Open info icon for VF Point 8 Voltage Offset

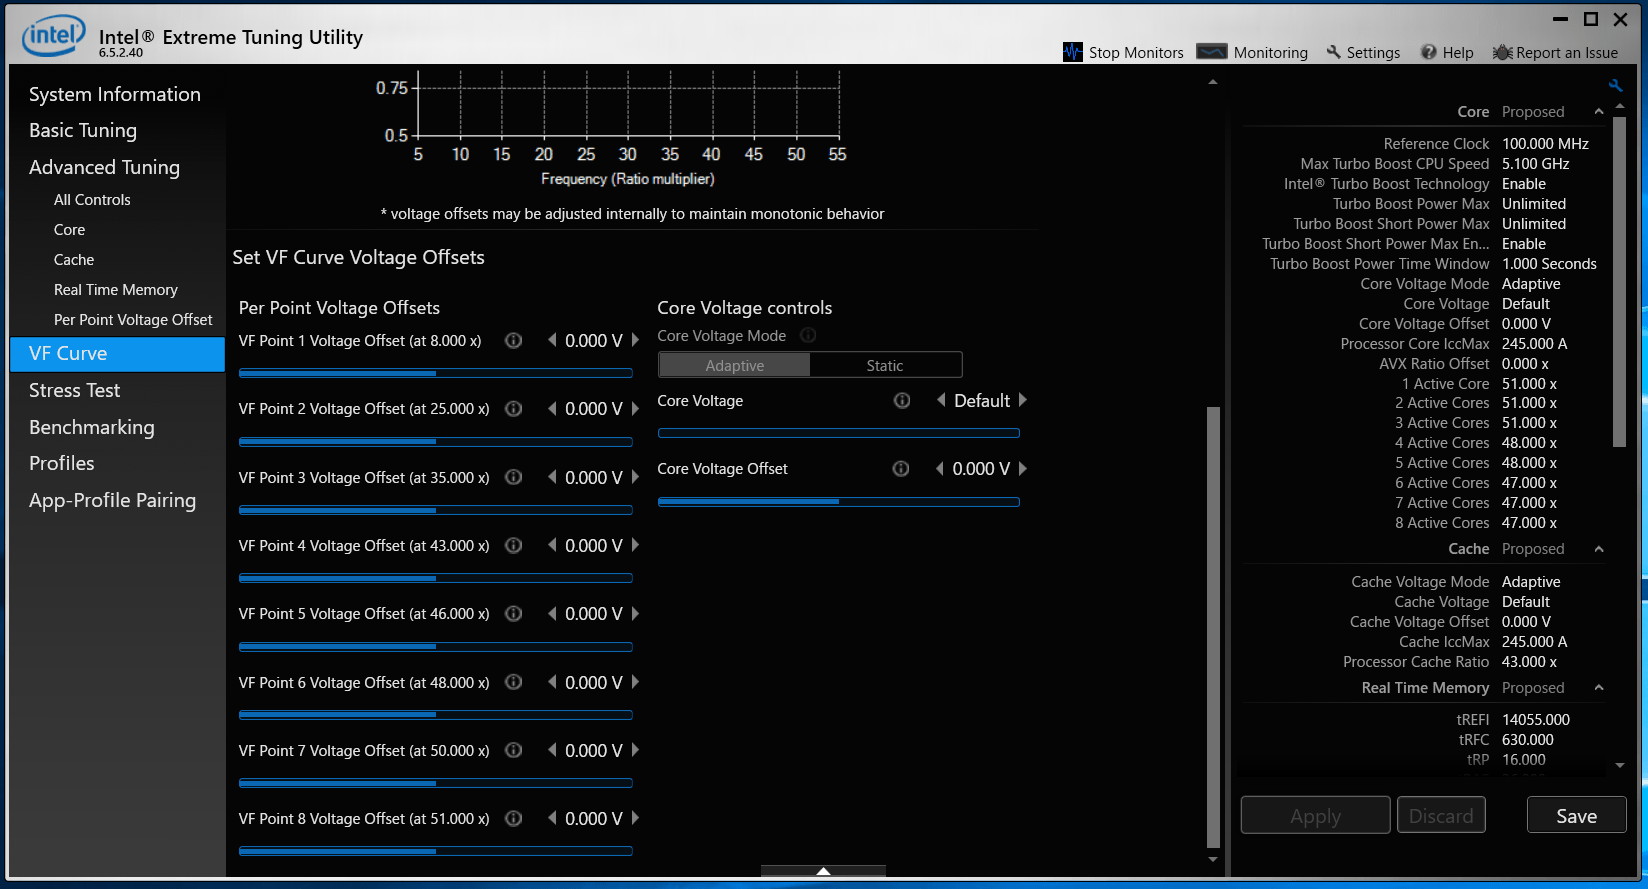click(514, 819)
